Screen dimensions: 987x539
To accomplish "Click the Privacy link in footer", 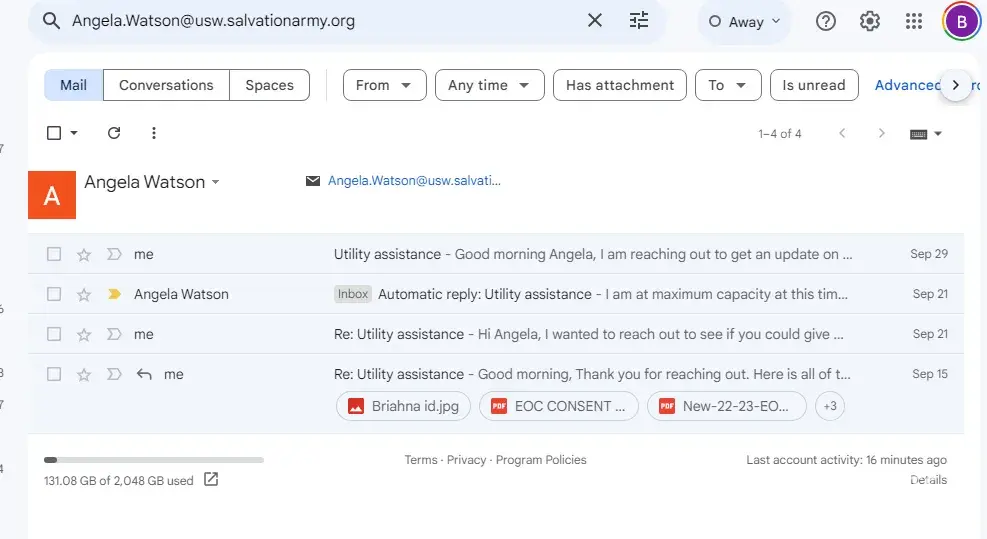I will (x=466, y=460).
